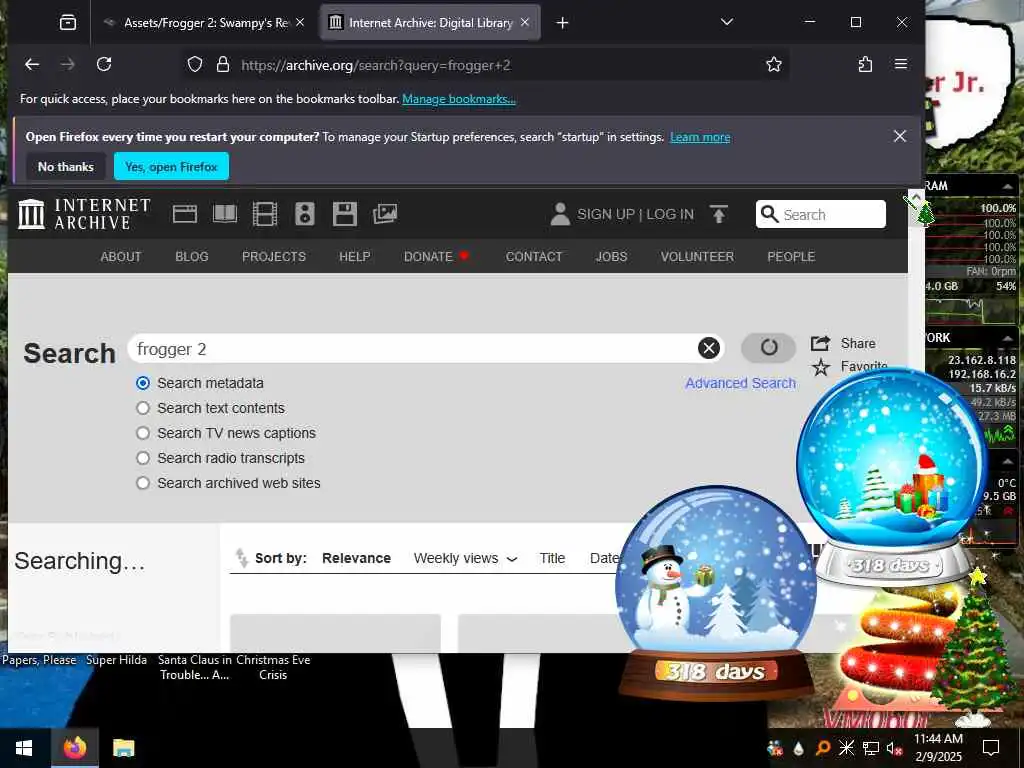Screen dimensions: 1024x768
Task: Click the user avatar icon
Action: click(560, 214)
